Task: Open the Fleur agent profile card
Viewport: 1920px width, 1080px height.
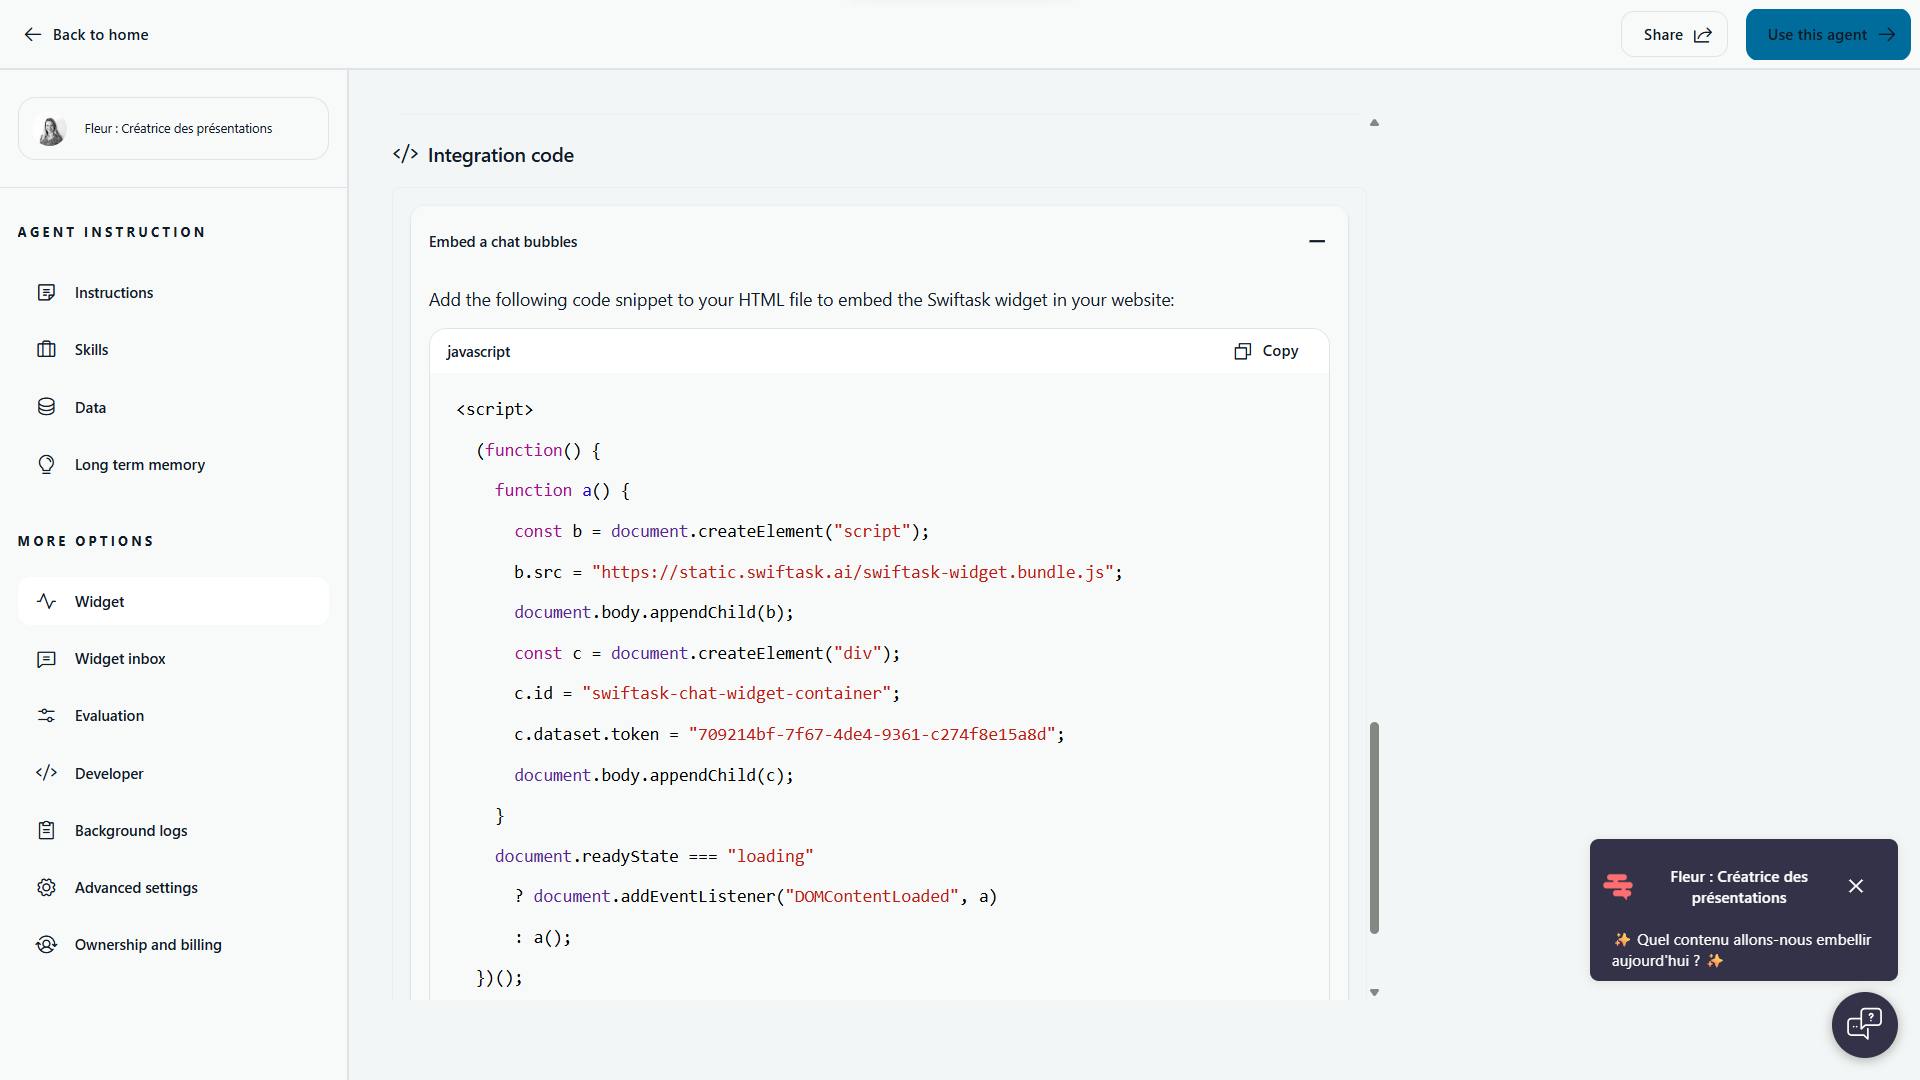Action: coord(172,128)
